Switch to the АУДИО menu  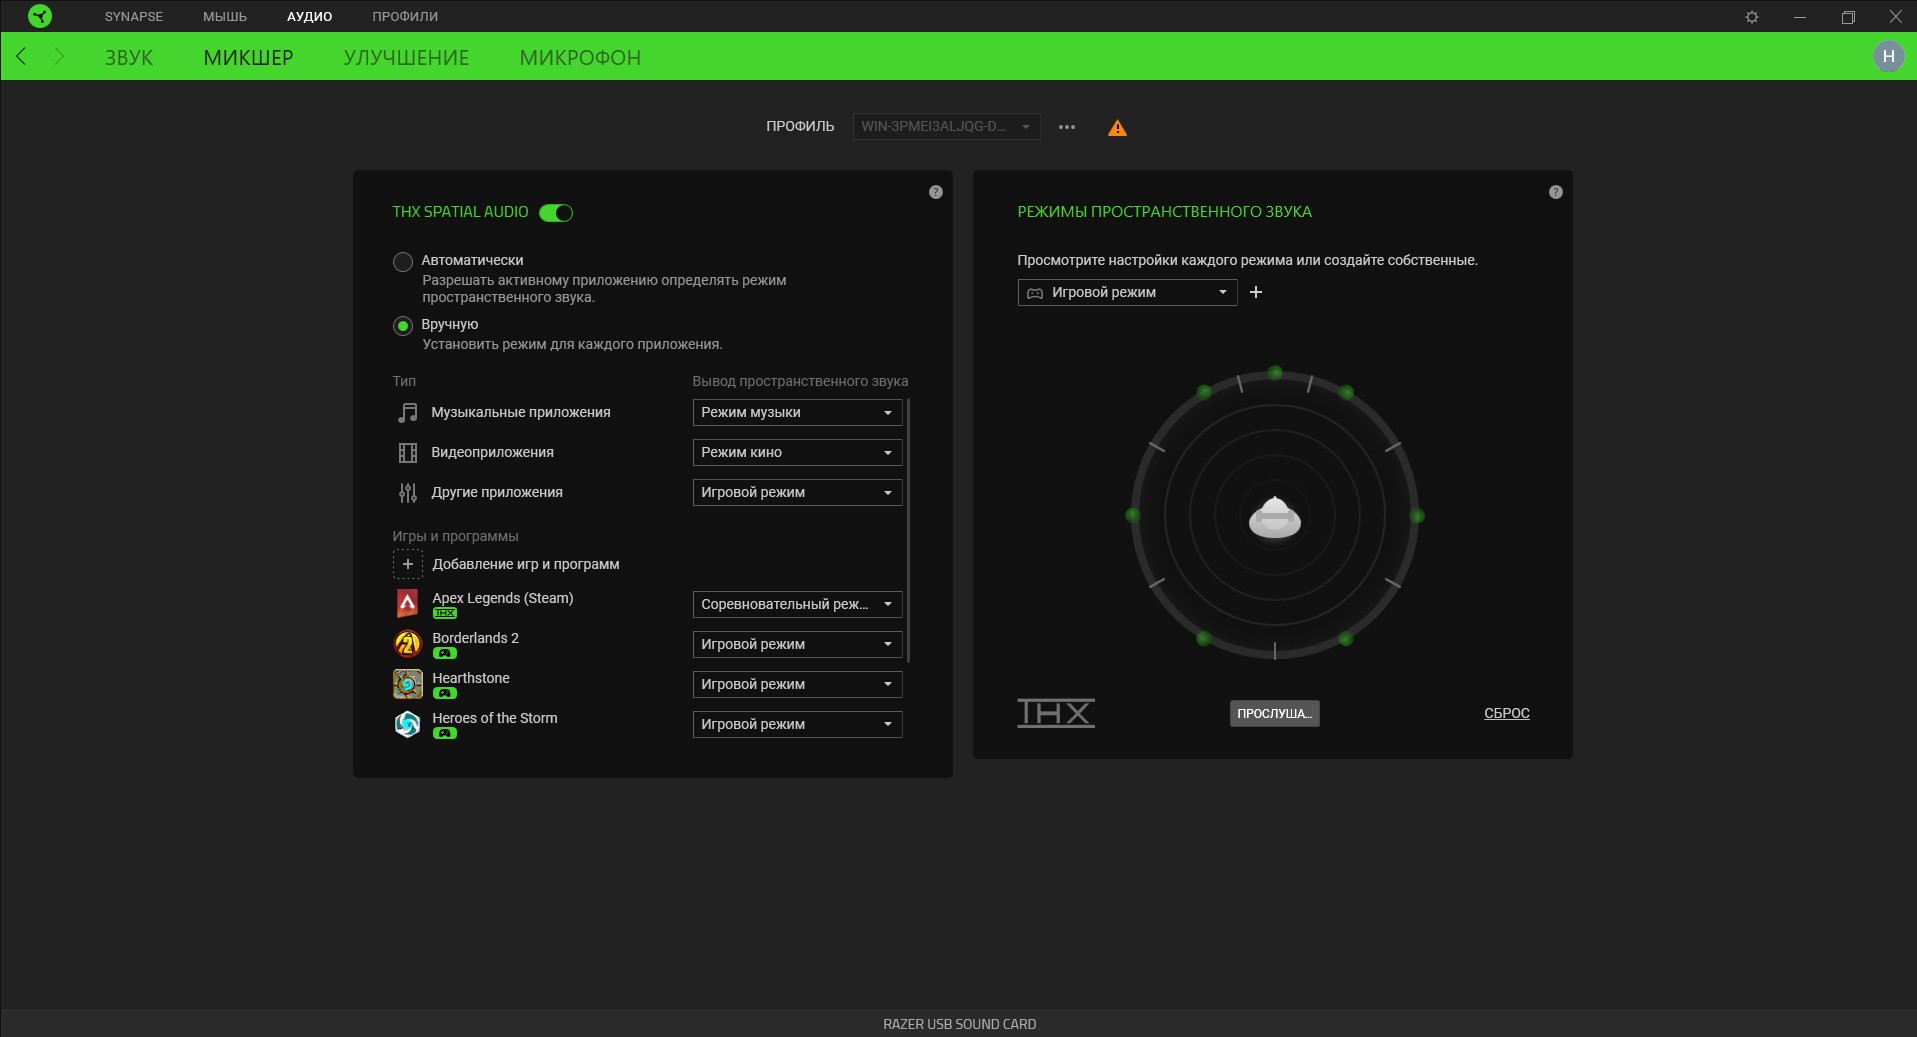pos(309,17)
